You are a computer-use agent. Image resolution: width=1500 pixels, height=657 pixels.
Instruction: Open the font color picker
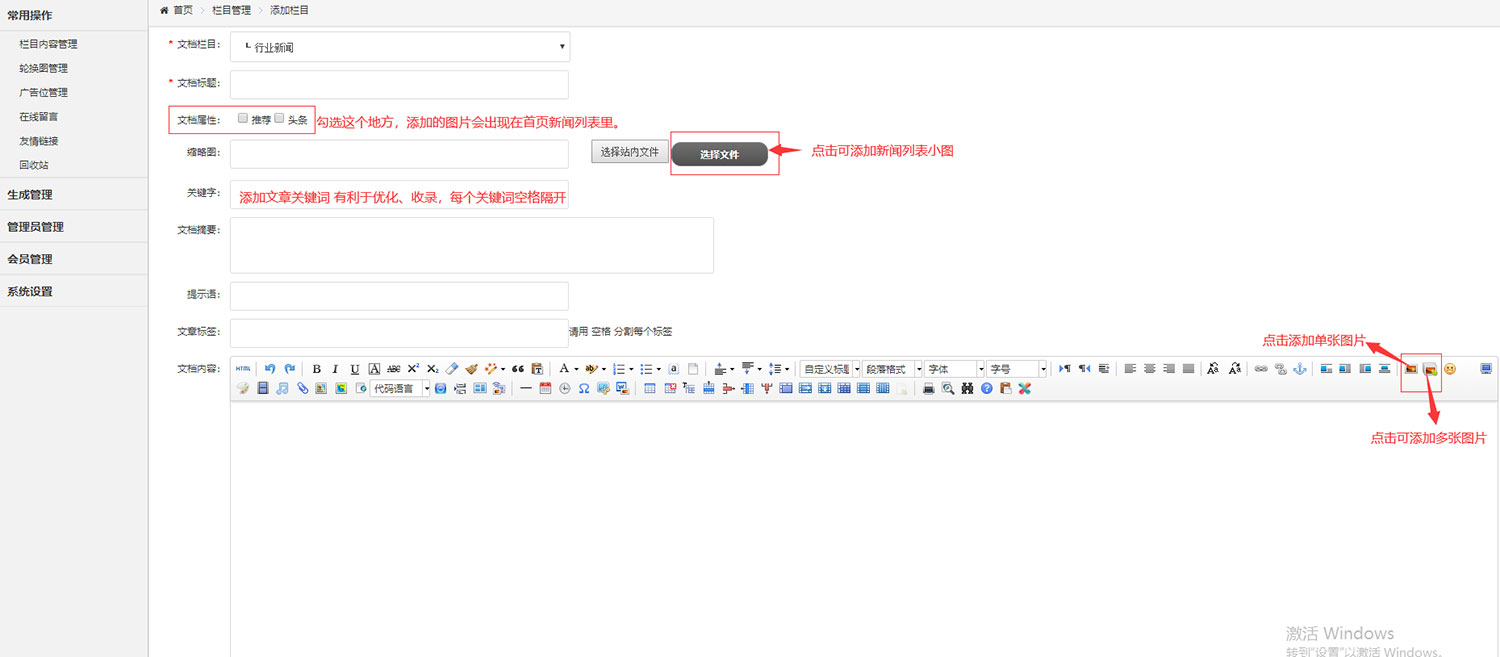[x=578, y=368]
